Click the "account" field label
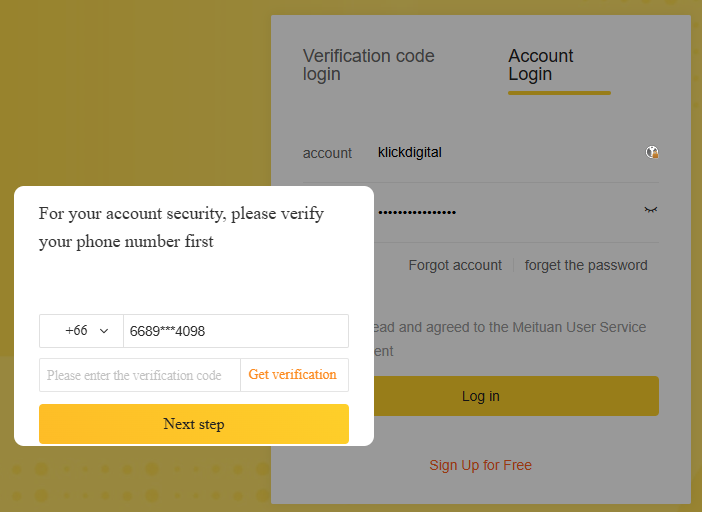 coord(327,153)
